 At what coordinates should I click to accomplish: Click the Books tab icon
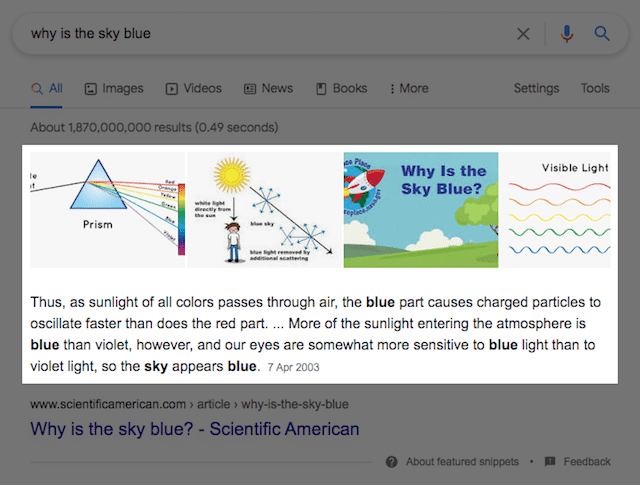pos(321,89)
